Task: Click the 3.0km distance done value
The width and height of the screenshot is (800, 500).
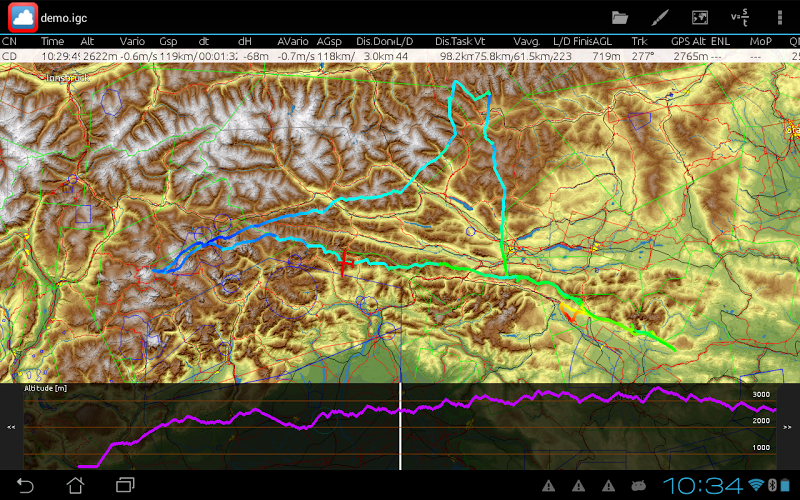Action: coord(378,56)
